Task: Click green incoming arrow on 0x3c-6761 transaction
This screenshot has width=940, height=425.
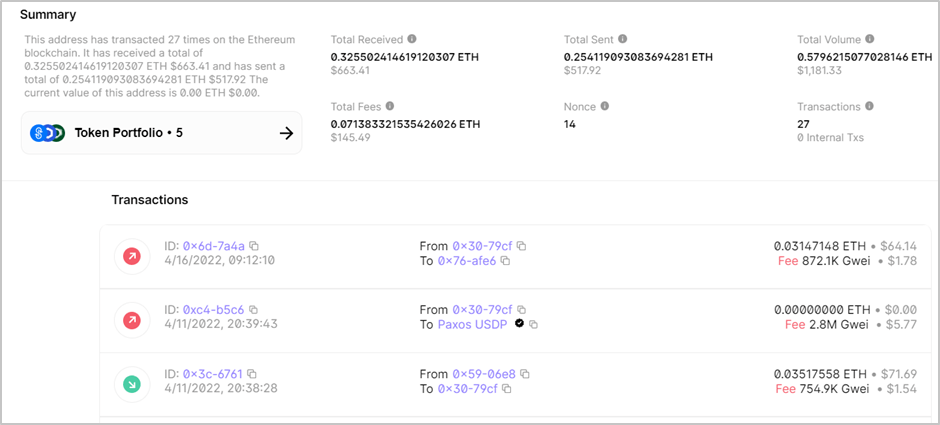Action: tap(132, 382)
